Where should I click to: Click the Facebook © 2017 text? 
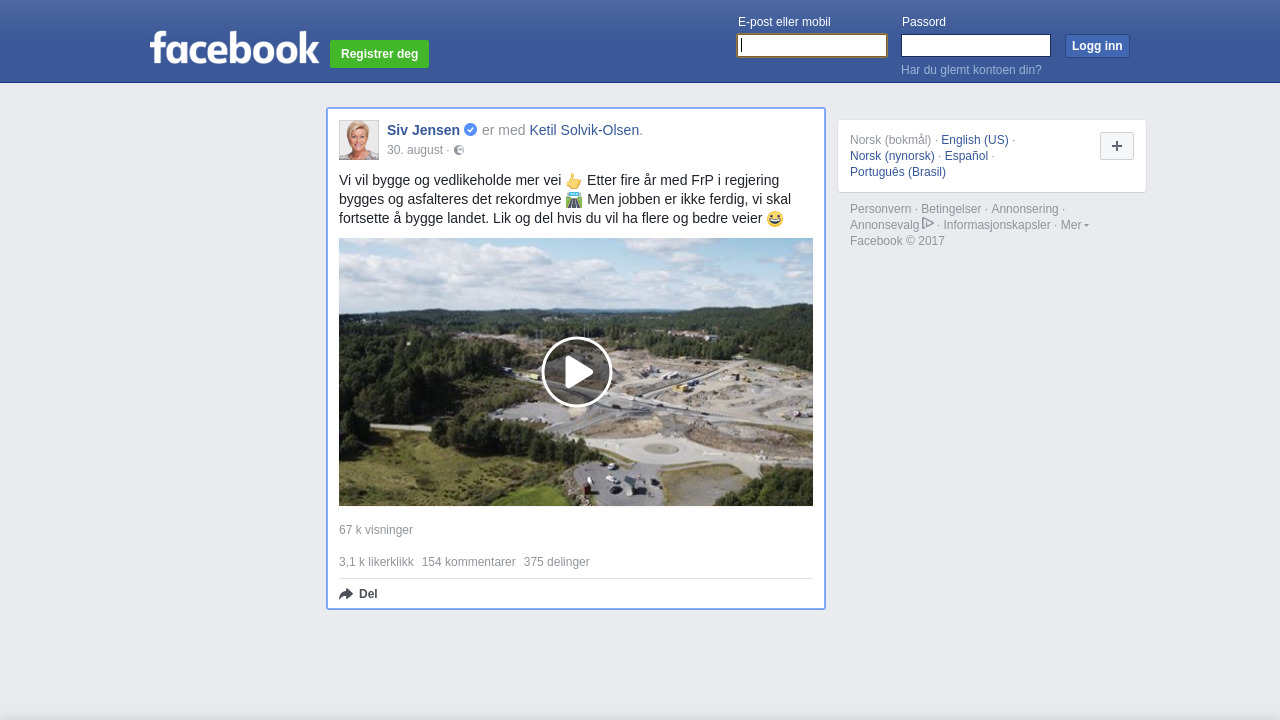point(897,241)
